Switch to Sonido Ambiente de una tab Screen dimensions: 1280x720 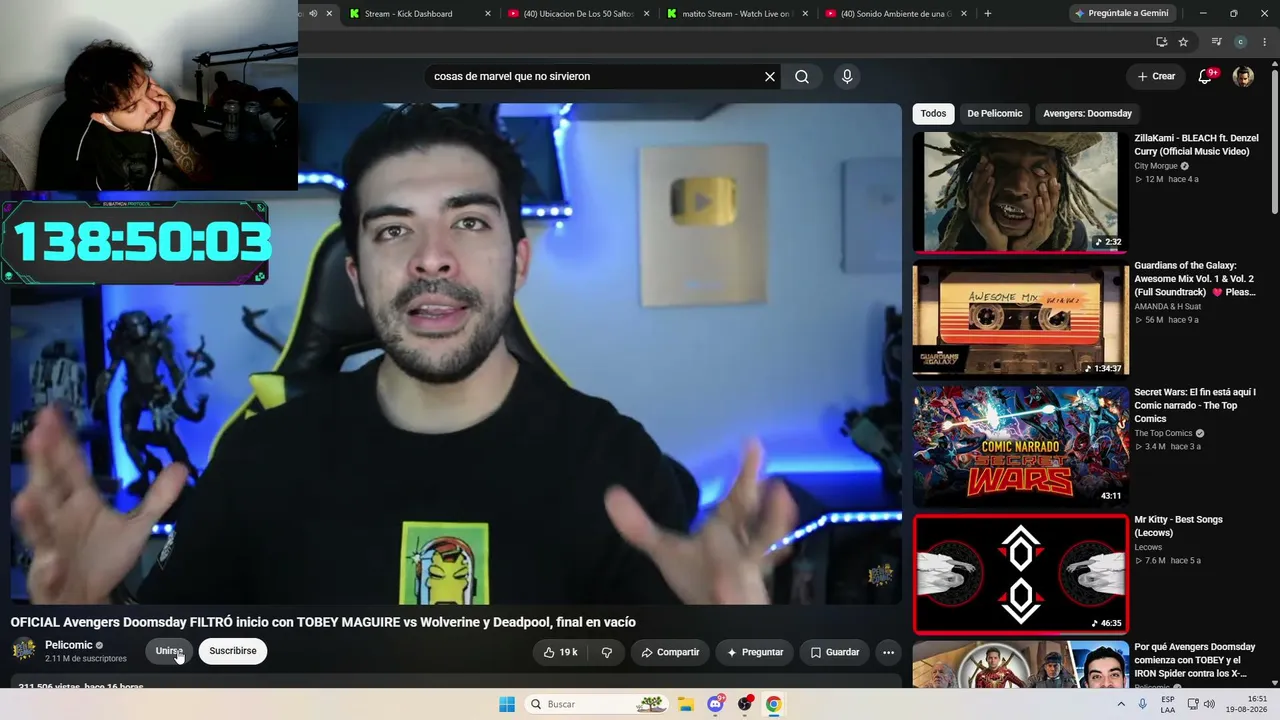[x=895, y=14]
